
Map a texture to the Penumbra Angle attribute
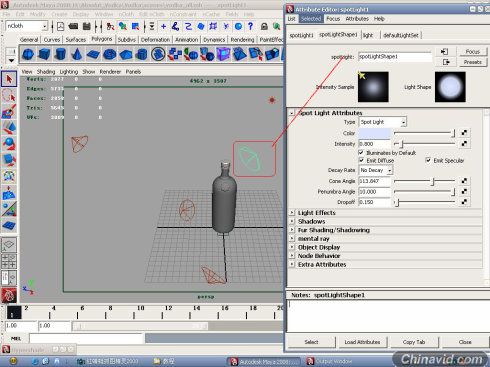pos(464,191)
